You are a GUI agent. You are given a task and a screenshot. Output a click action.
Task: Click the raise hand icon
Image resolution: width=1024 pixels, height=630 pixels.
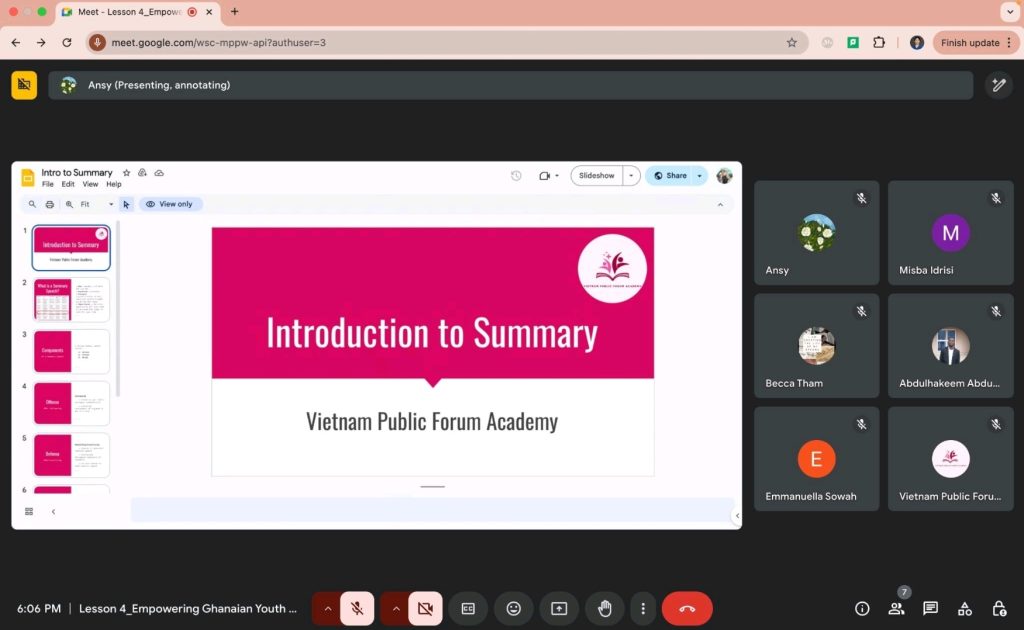(x=605, y=608)
